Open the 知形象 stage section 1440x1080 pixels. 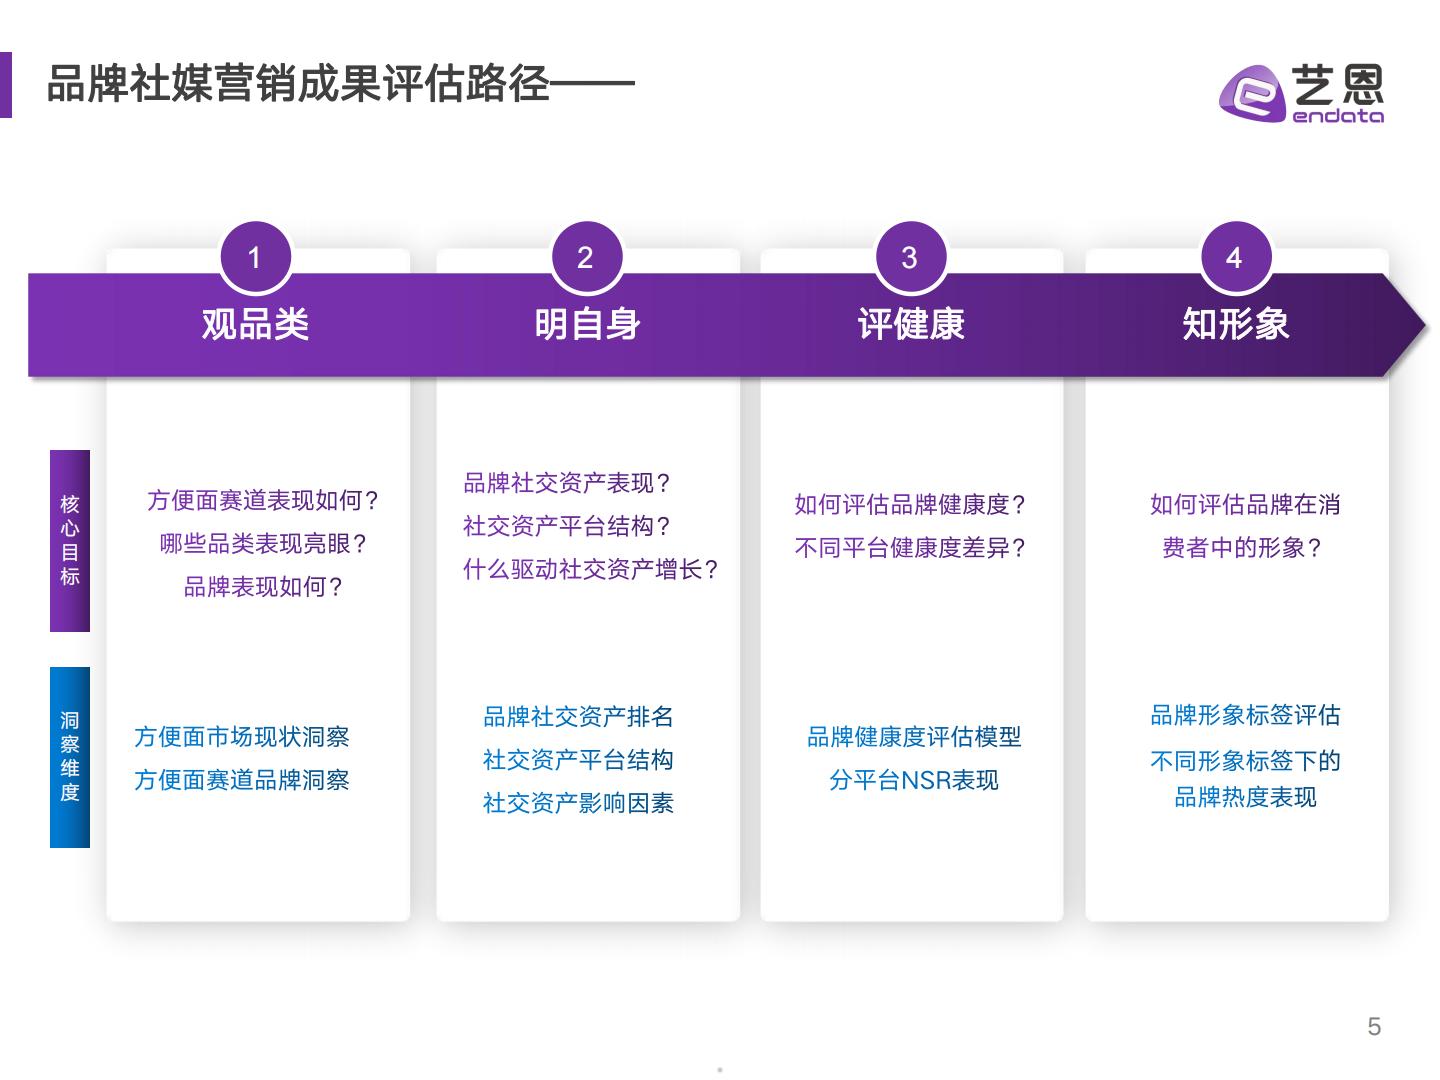(1237, 324)
